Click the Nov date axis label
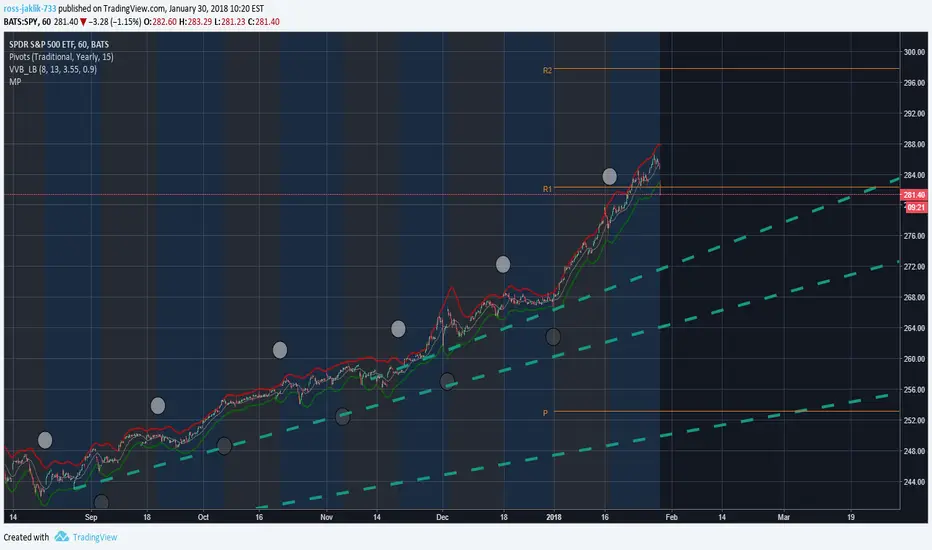The image size is (932, 550). [326, 517]
